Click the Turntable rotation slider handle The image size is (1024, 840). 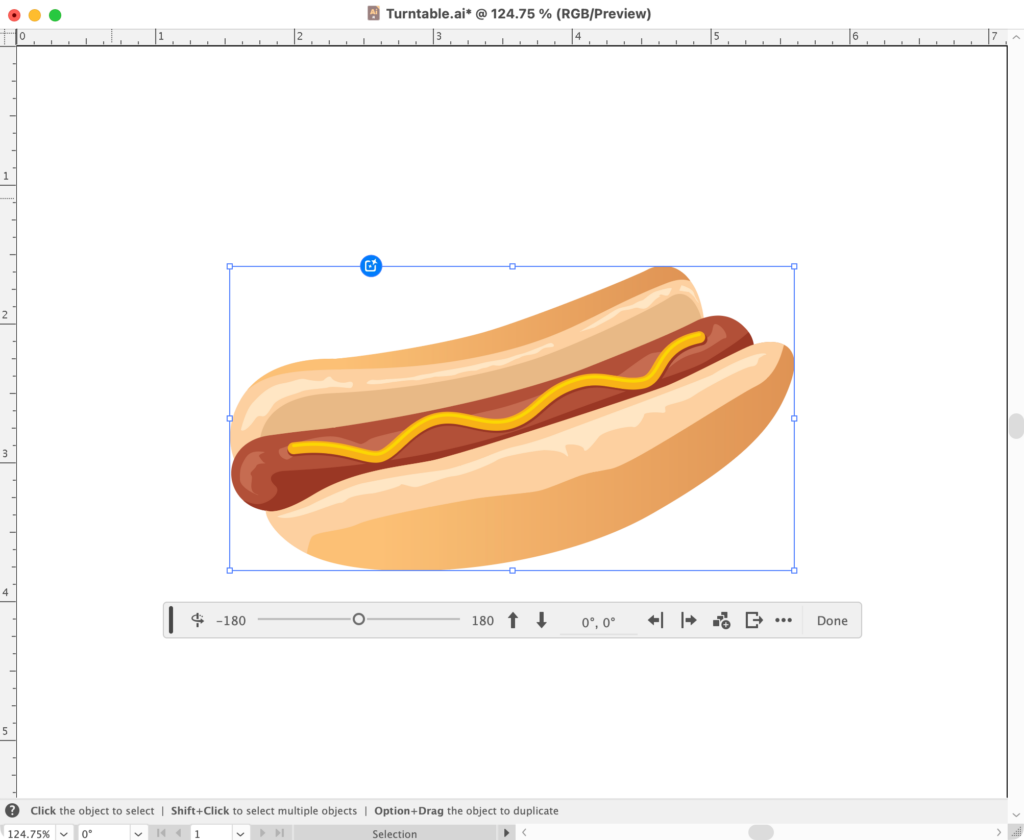point(359,620)
